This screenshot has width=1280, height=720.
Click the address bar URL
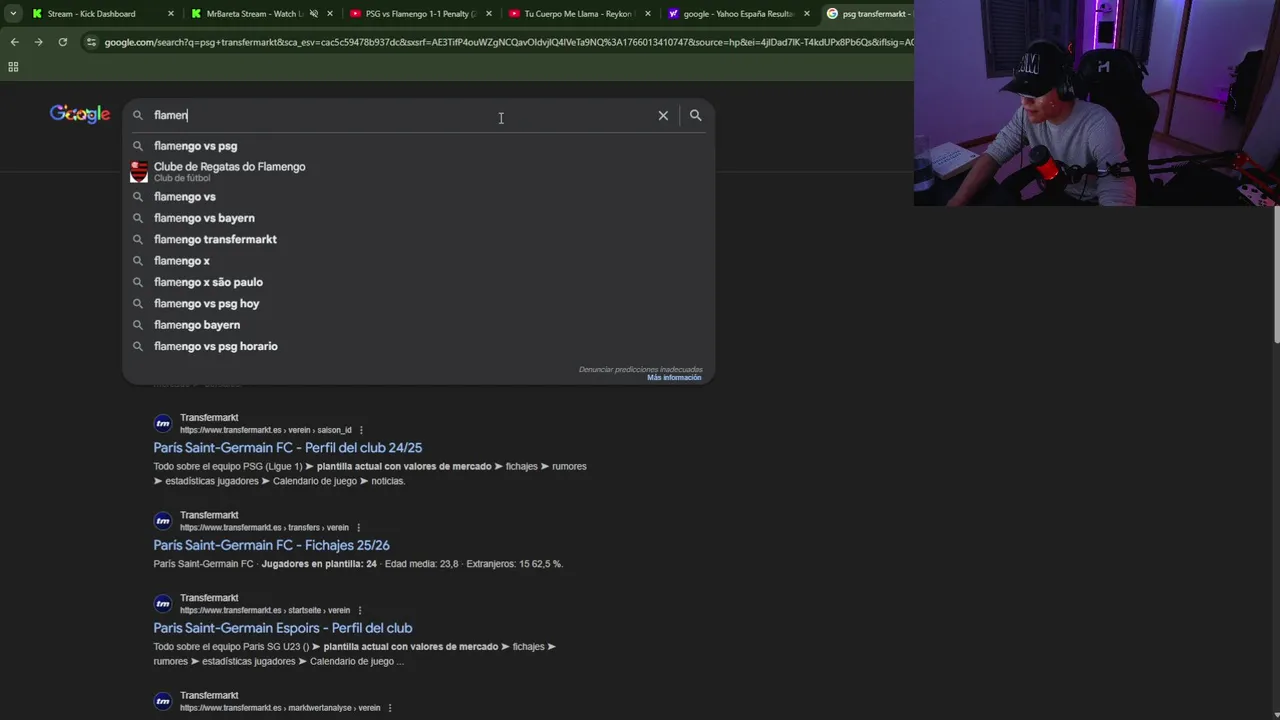[x=508, y=42]
